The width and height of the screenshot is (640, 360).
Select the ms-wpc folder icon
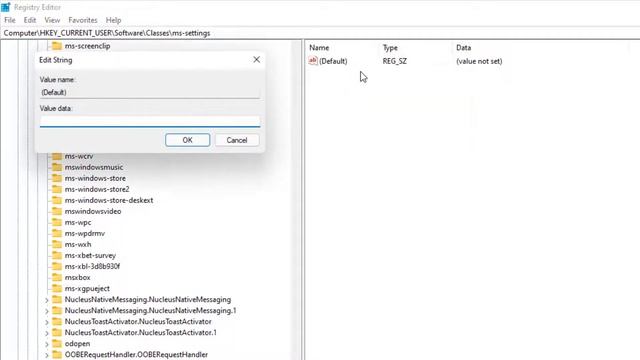pos(57,222)
